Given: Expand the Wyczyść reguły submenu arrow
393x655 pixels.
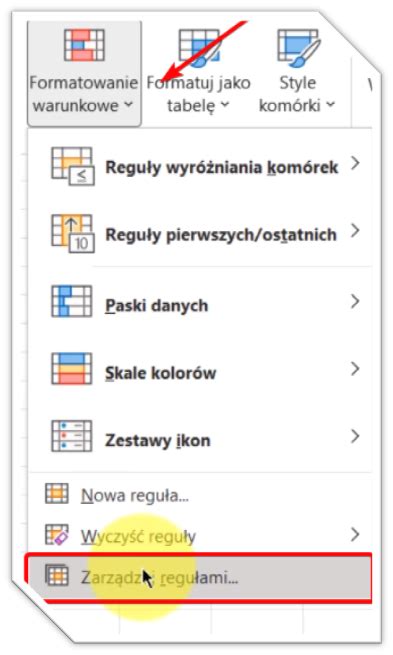Looking at the screenshot, I should [355, 534].
